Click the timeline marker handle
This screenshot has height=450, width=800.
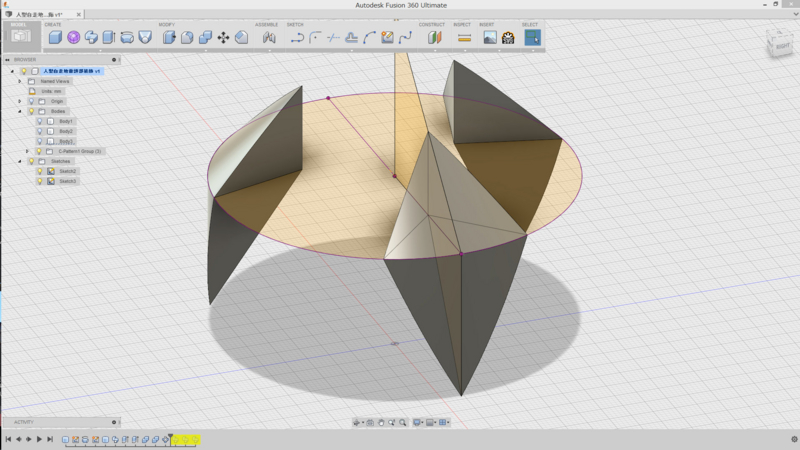point(170,436)
